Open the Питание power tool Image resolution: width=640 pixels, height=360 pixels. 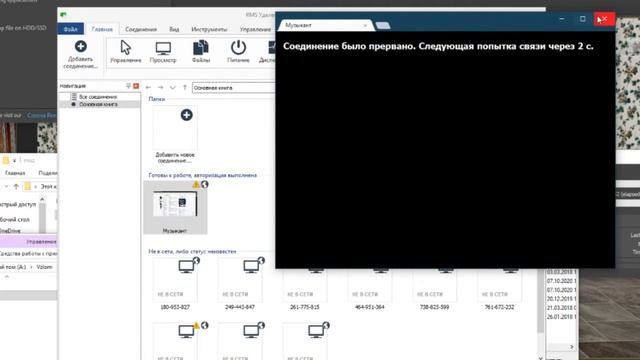pos(238,52)
